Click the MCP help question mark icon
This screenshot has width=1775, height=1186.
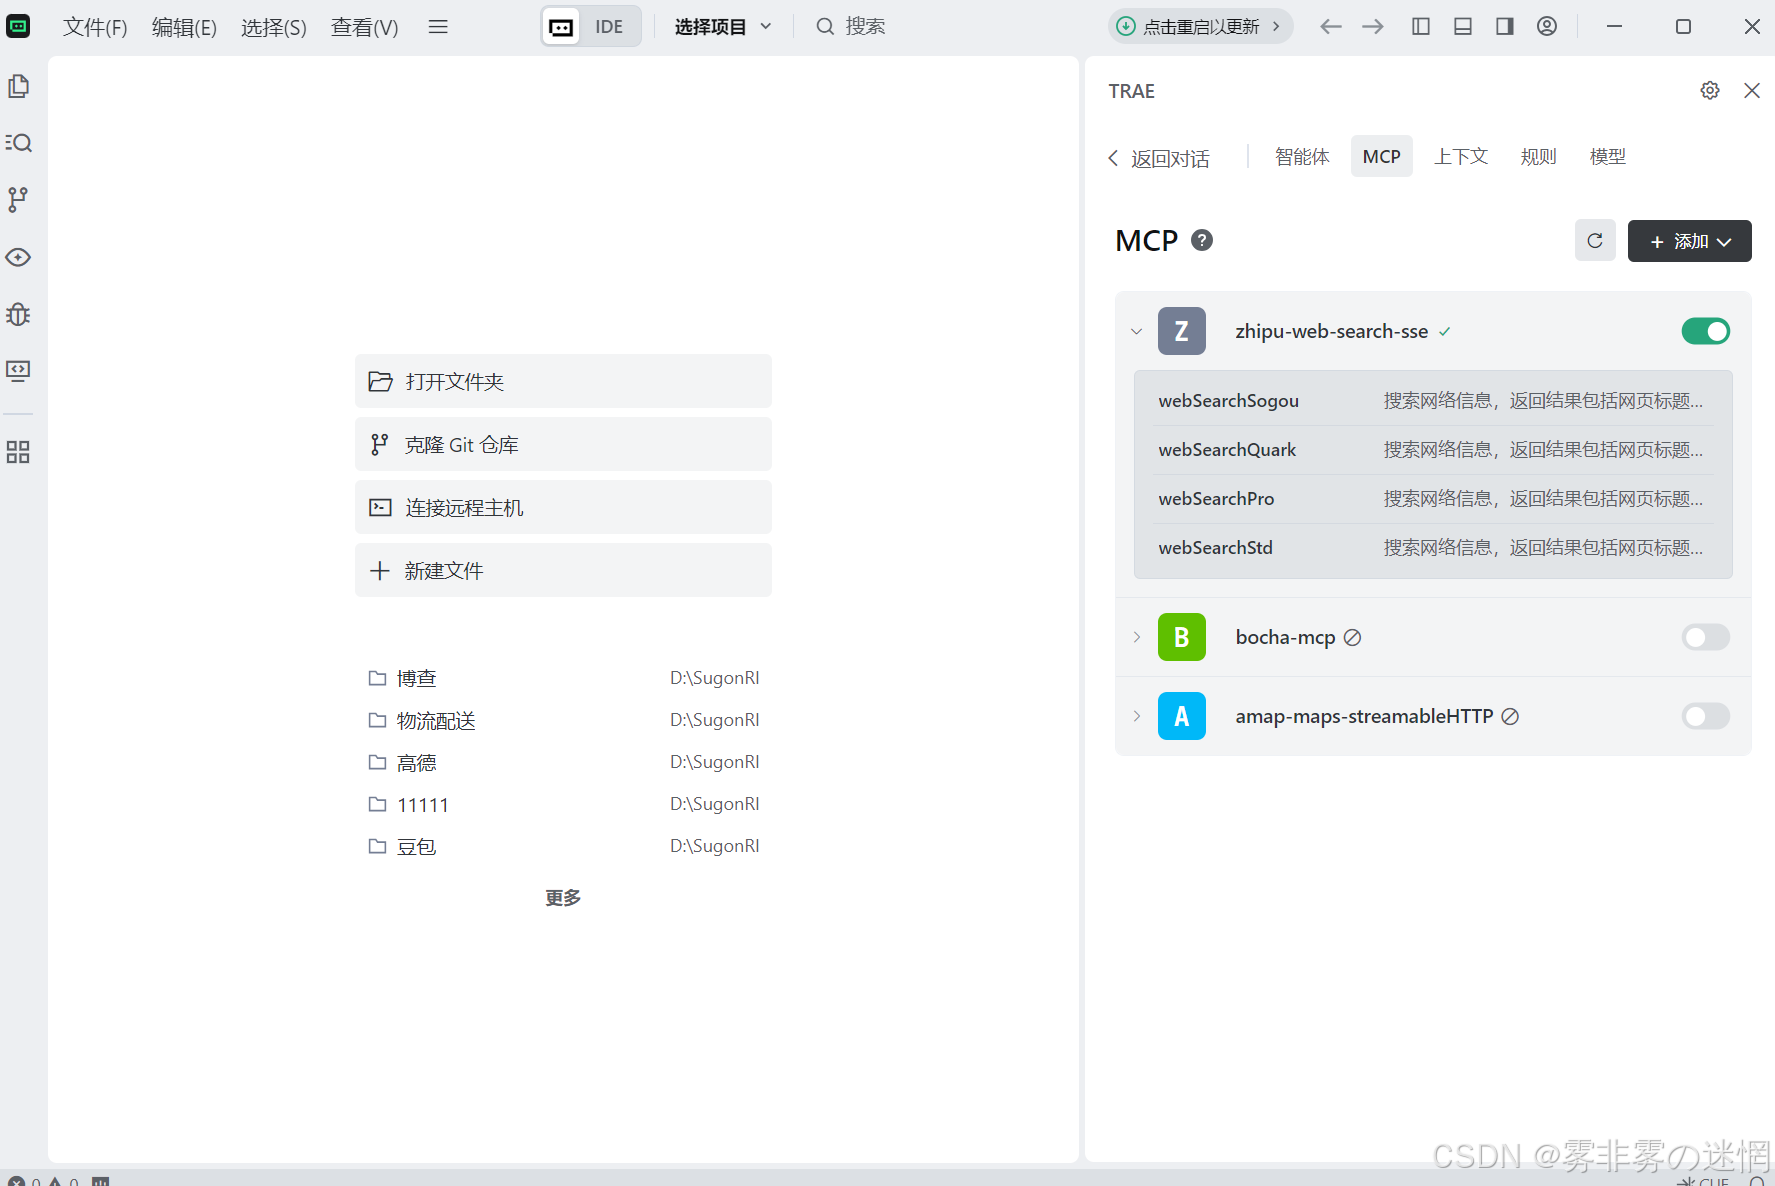pyautogui.click(x=1202, y=240)
